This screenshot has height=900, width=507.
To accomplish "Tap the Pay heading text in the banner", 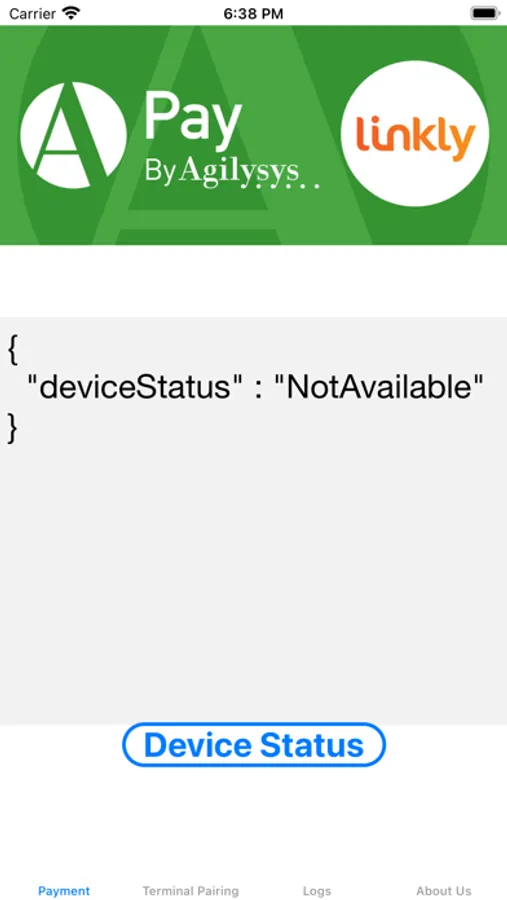I will [192, 119].
